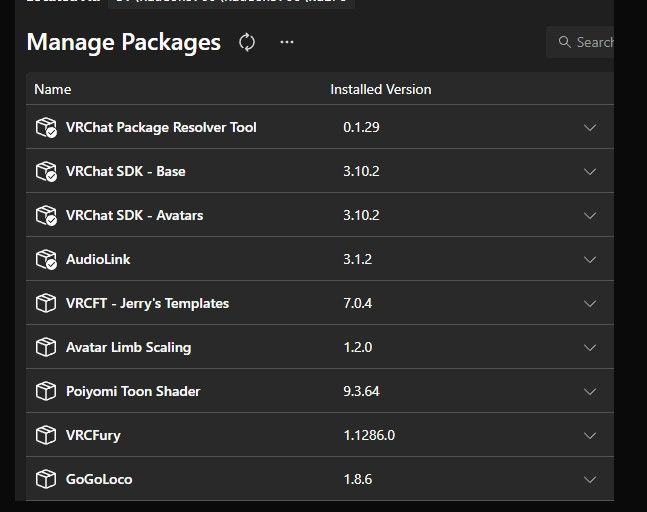Click version 0.1.29 of Resolver Tool

click(361, 127)
